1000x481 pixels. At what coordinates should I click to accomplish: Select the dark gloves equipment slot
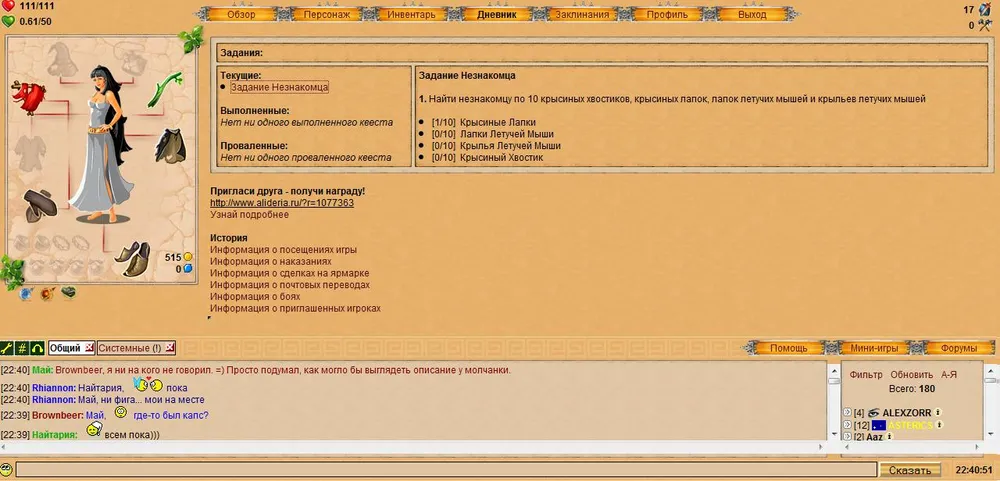[x=40, y=205]
